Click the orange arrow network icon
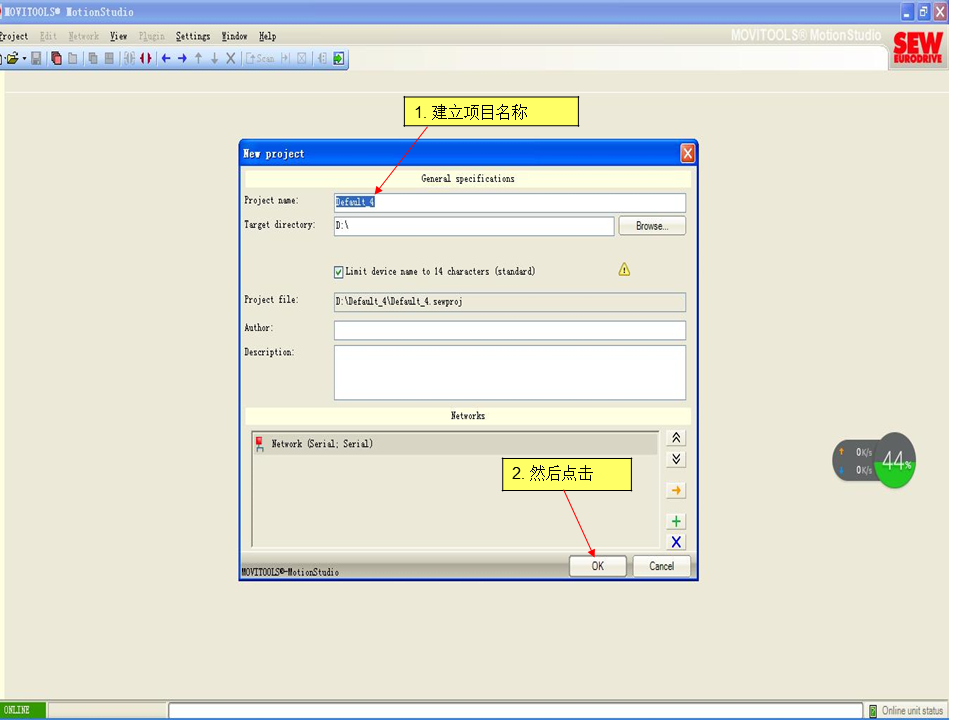 click(x=676, y=490)
